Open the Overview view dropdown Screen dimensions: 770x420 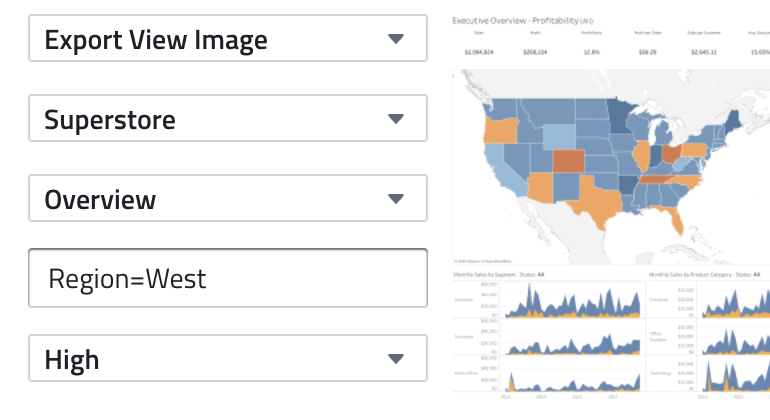228,199
